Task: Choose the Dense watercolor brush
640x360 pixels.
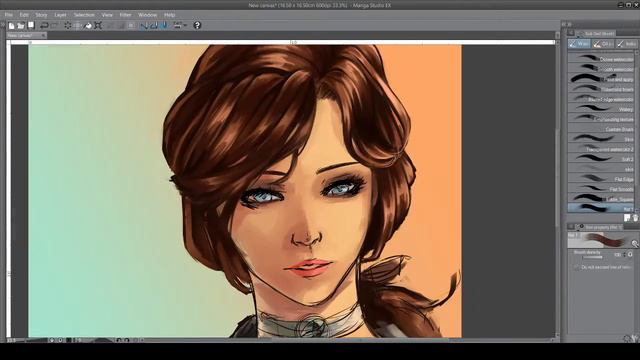Action: tap(601, 59)
